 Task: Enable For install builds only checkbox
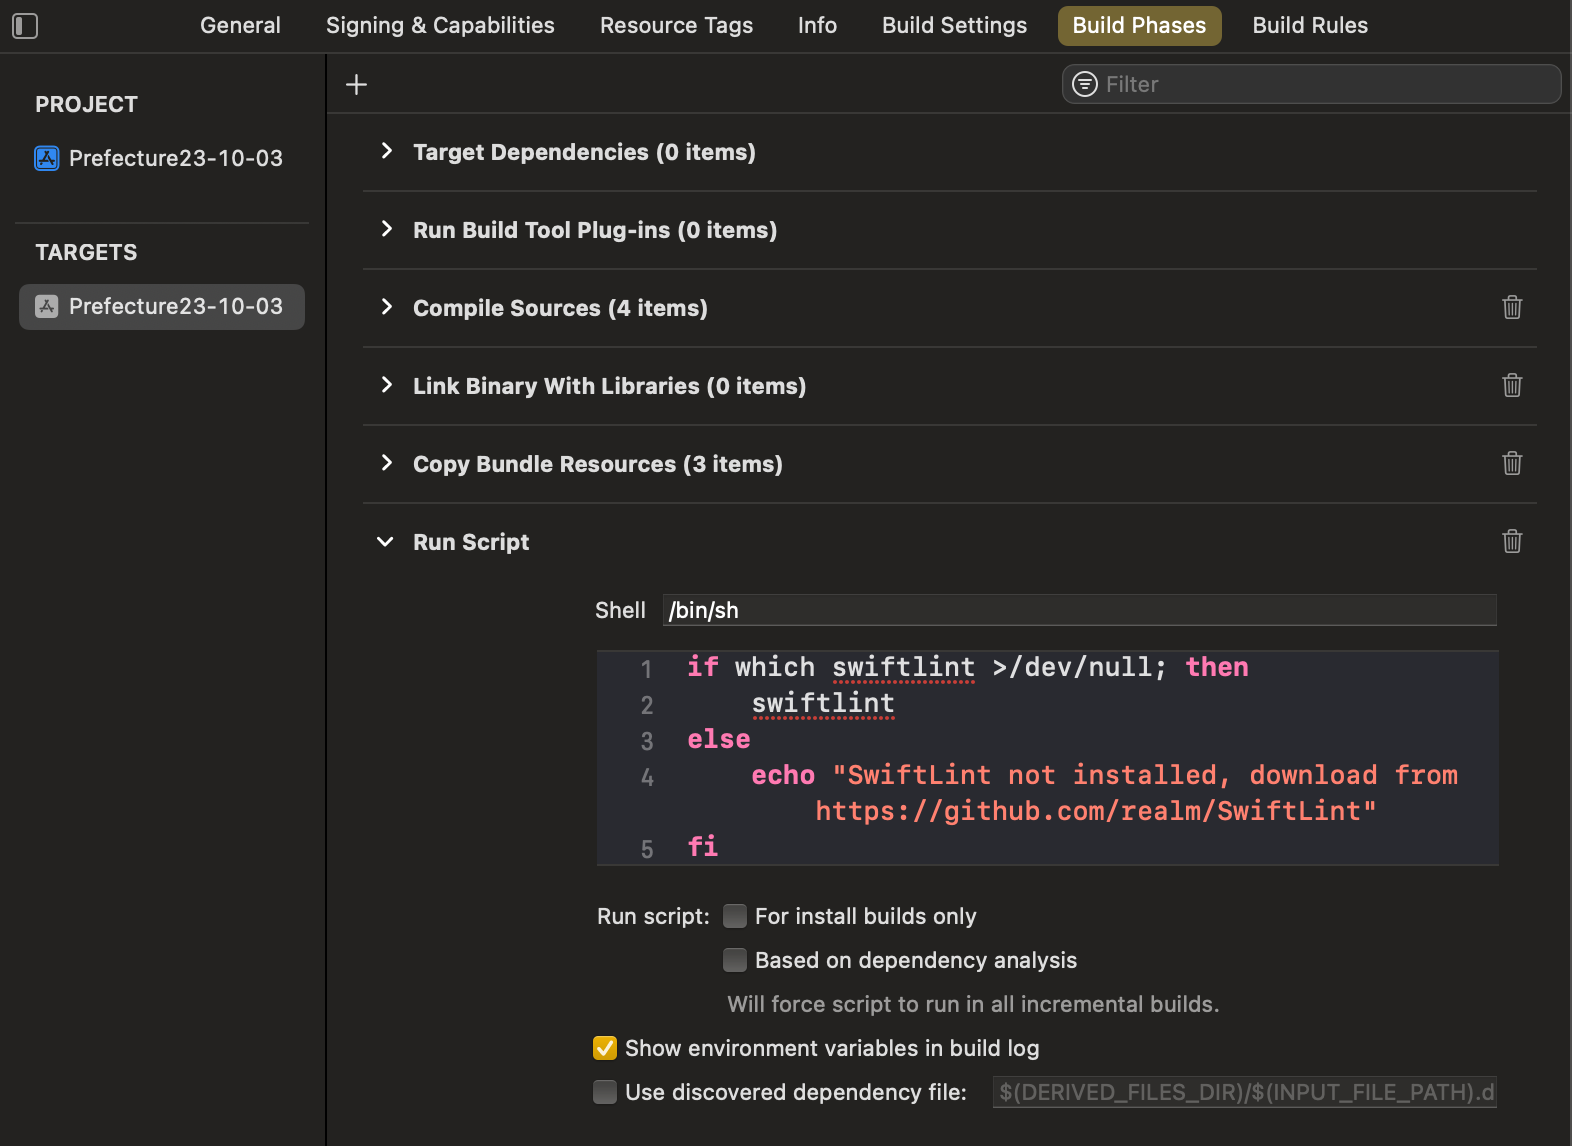tap(735, 917)
